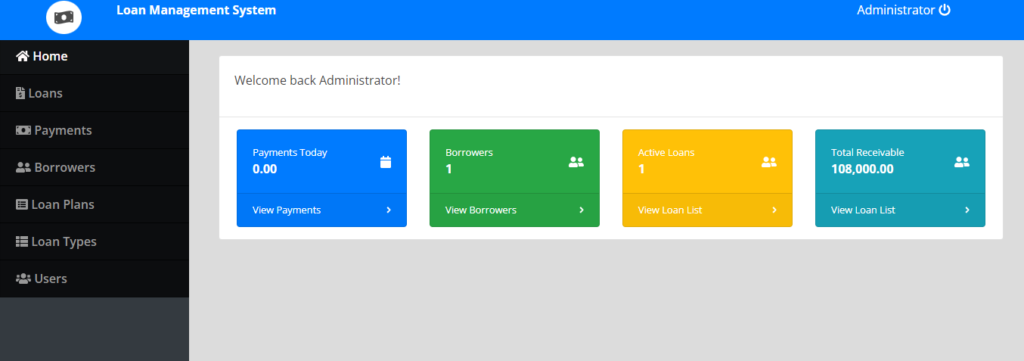
Task: Click the Total Receivable label
Action: [x=867, y=153]
